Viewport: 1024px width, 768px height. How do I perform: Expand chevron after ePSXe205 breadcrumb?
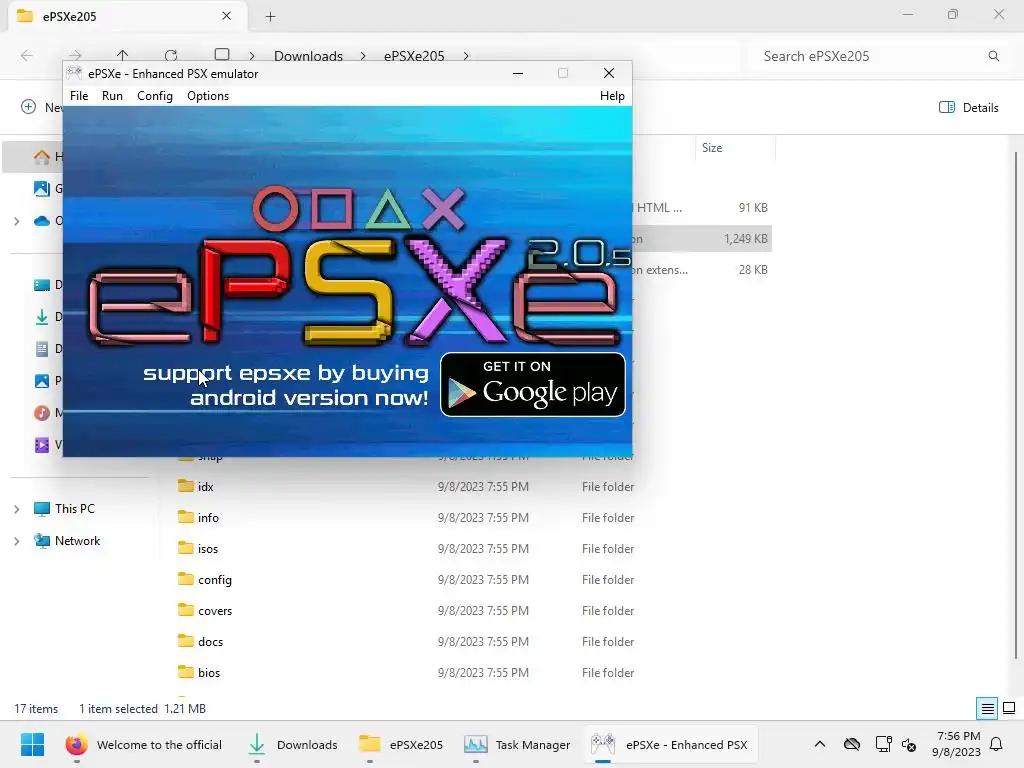[466, 56]
